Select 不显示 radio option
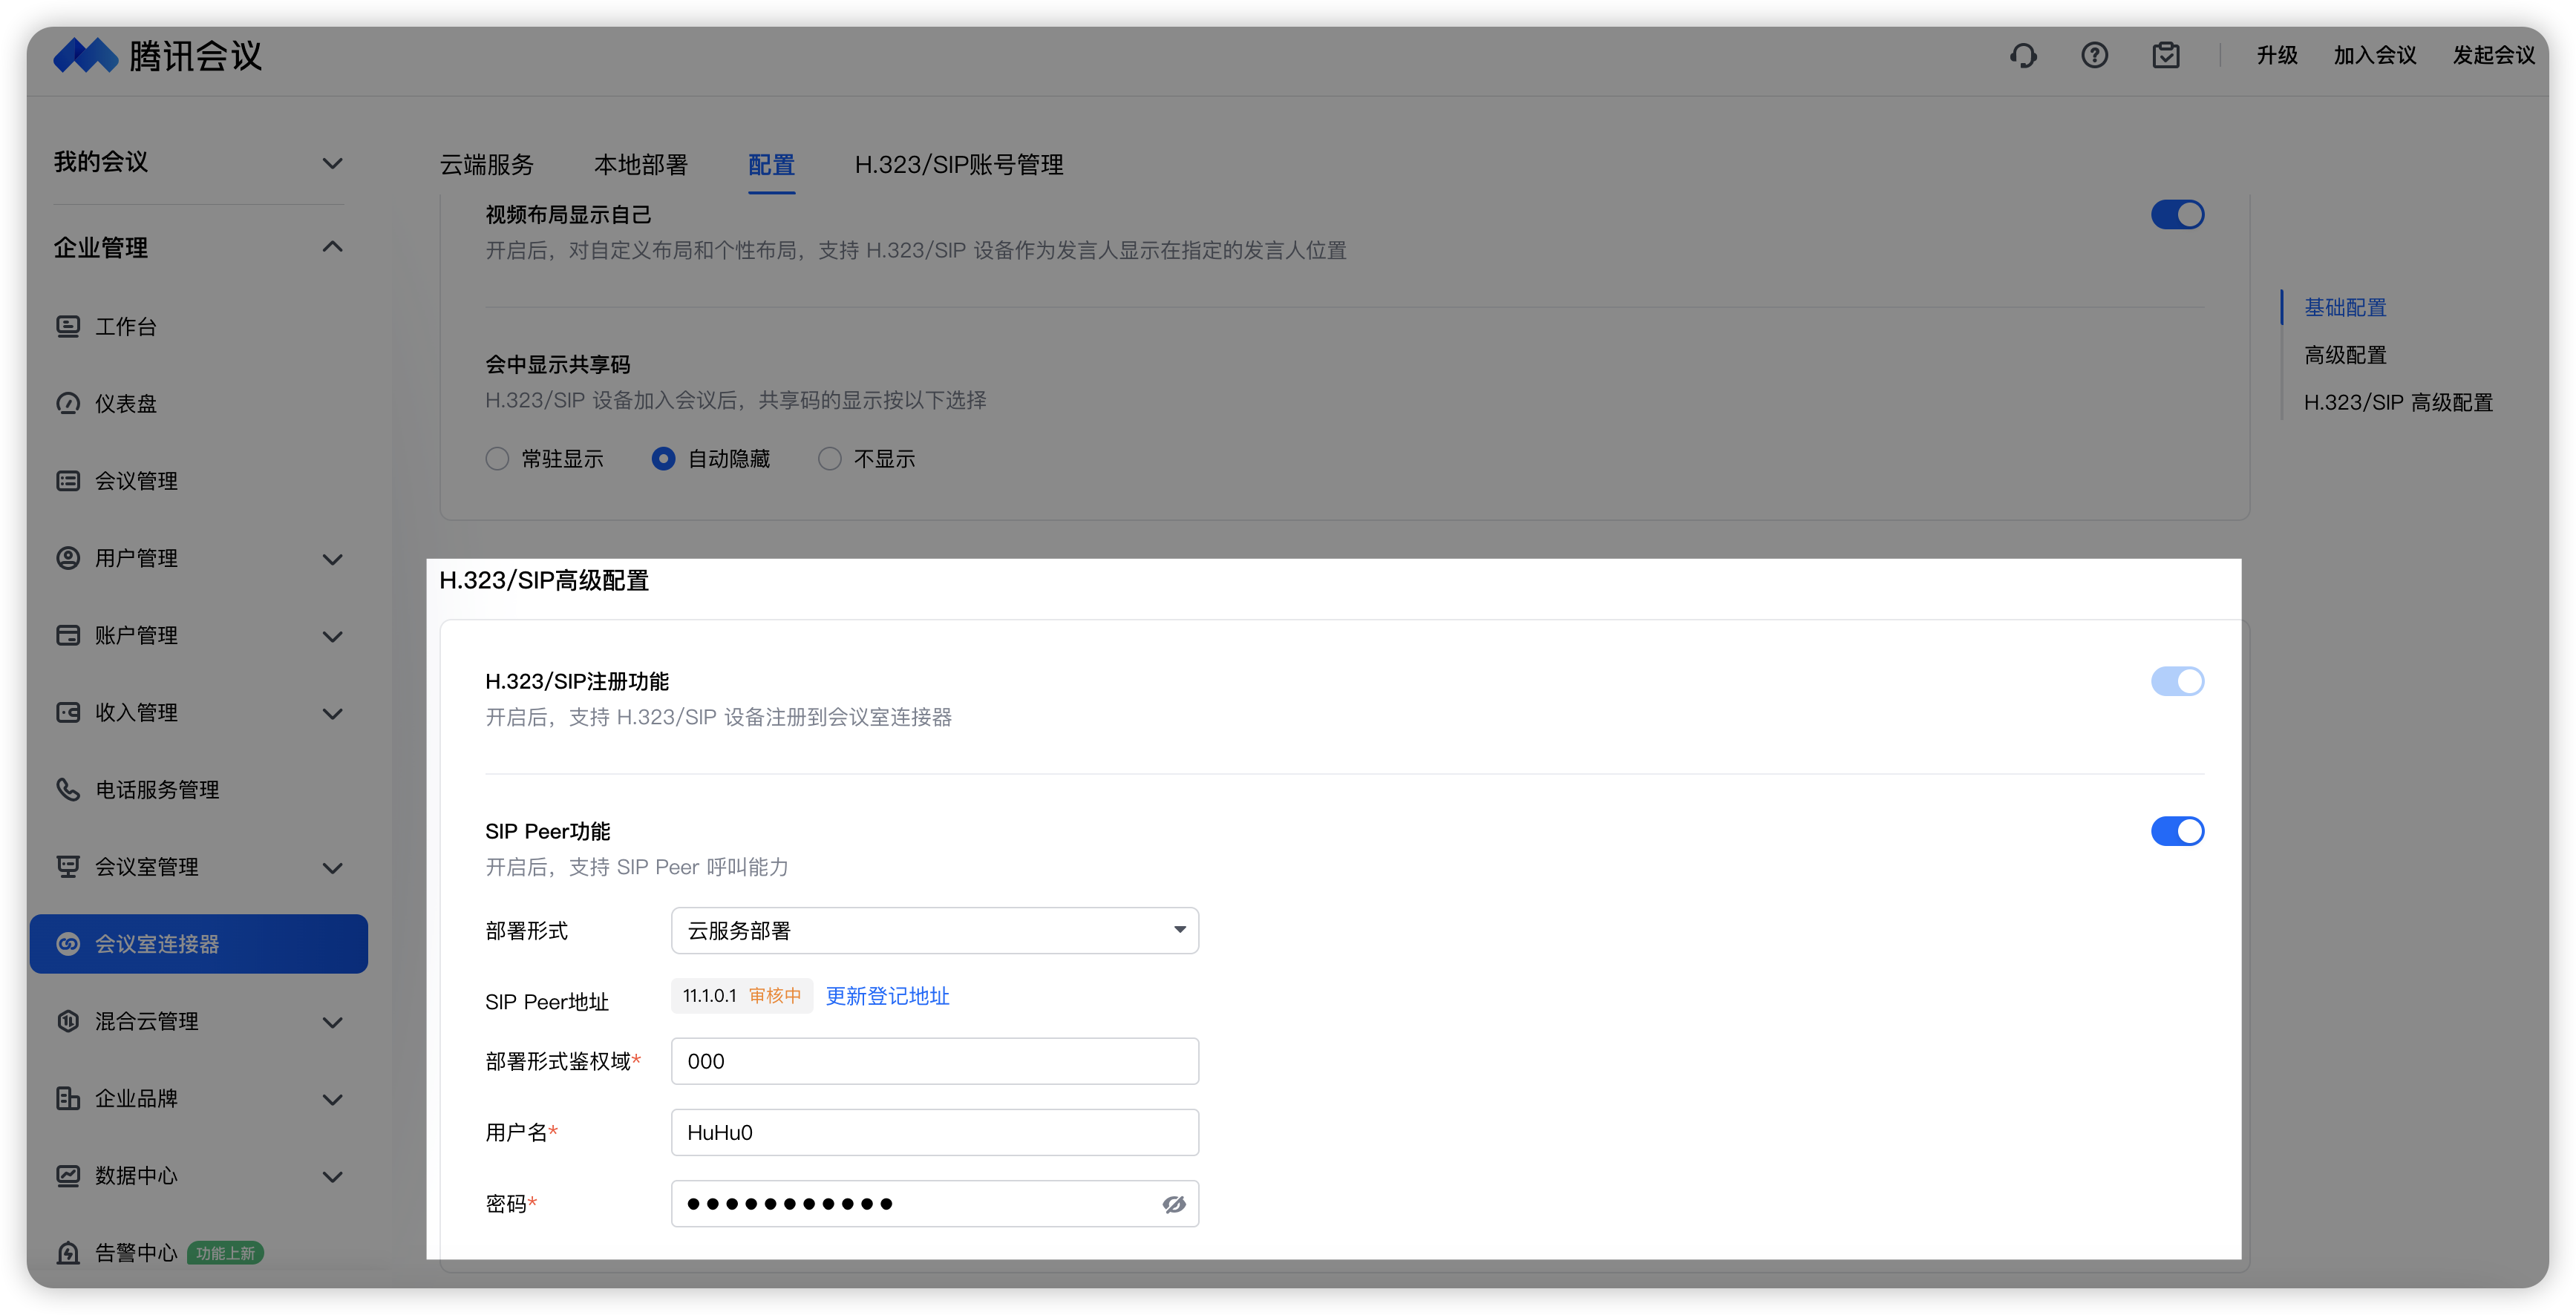 point(829,459)
